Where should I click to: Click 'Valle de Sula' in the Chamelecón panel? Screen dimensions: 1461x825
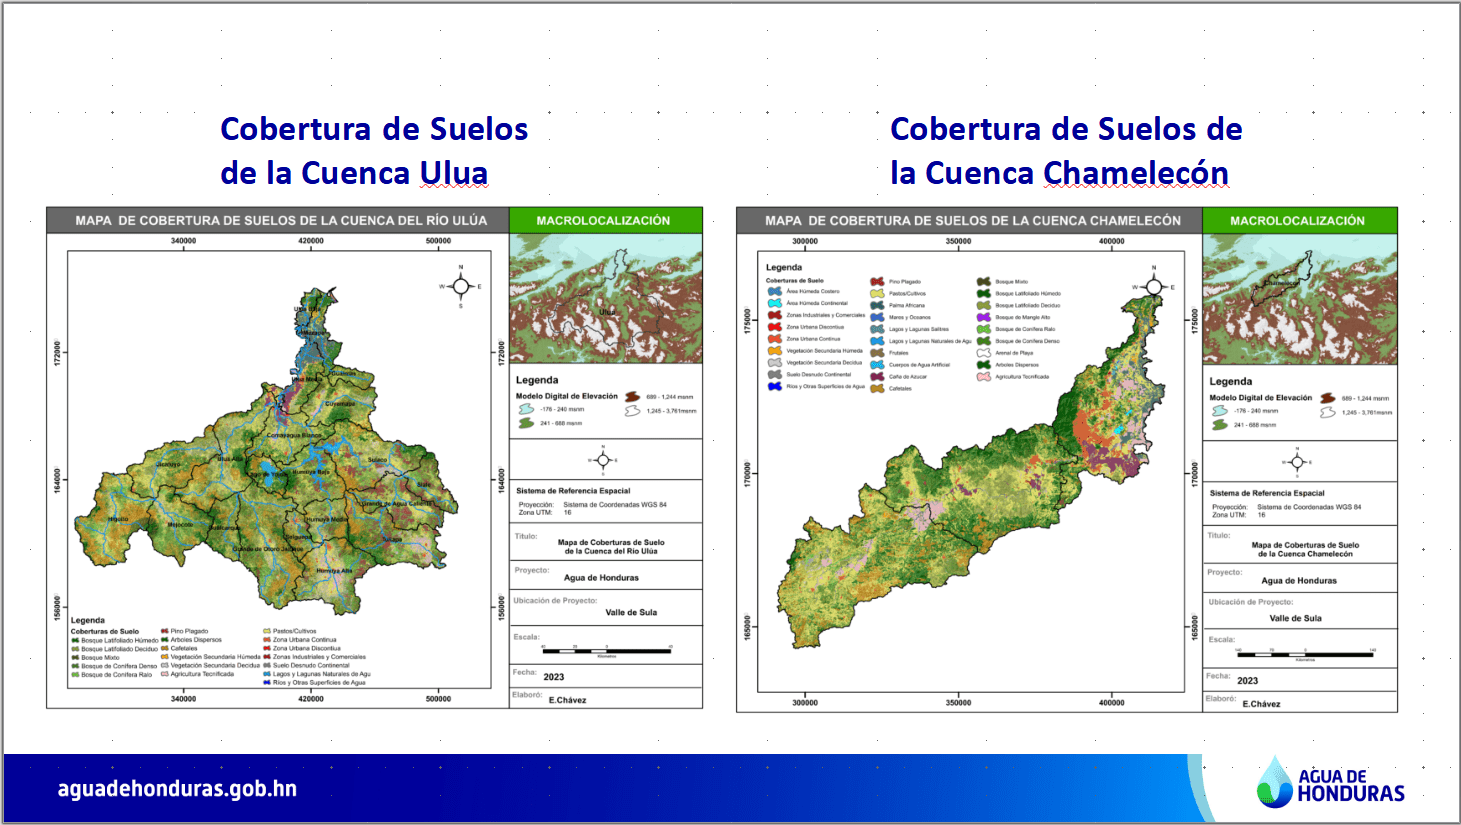point(1295,618)
